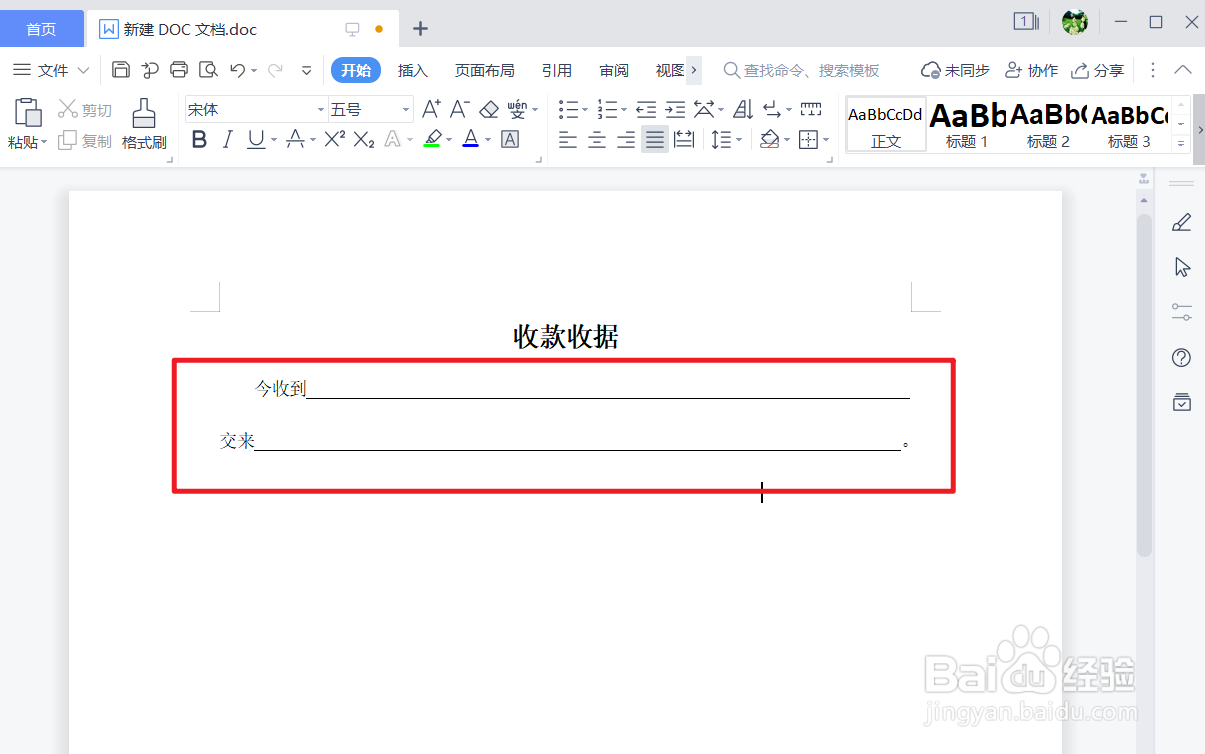Click the phonetic guide (wén) icon
The width and height of the screenshot is (1205, 754).
point(517,109)
